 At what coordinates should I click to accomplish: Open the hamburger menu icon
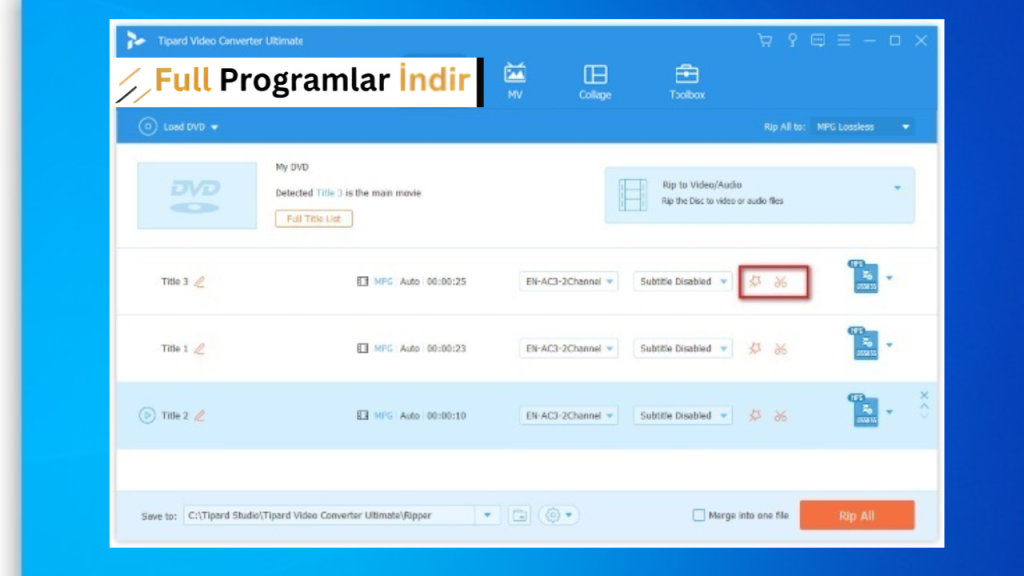(x=844, y=40)
